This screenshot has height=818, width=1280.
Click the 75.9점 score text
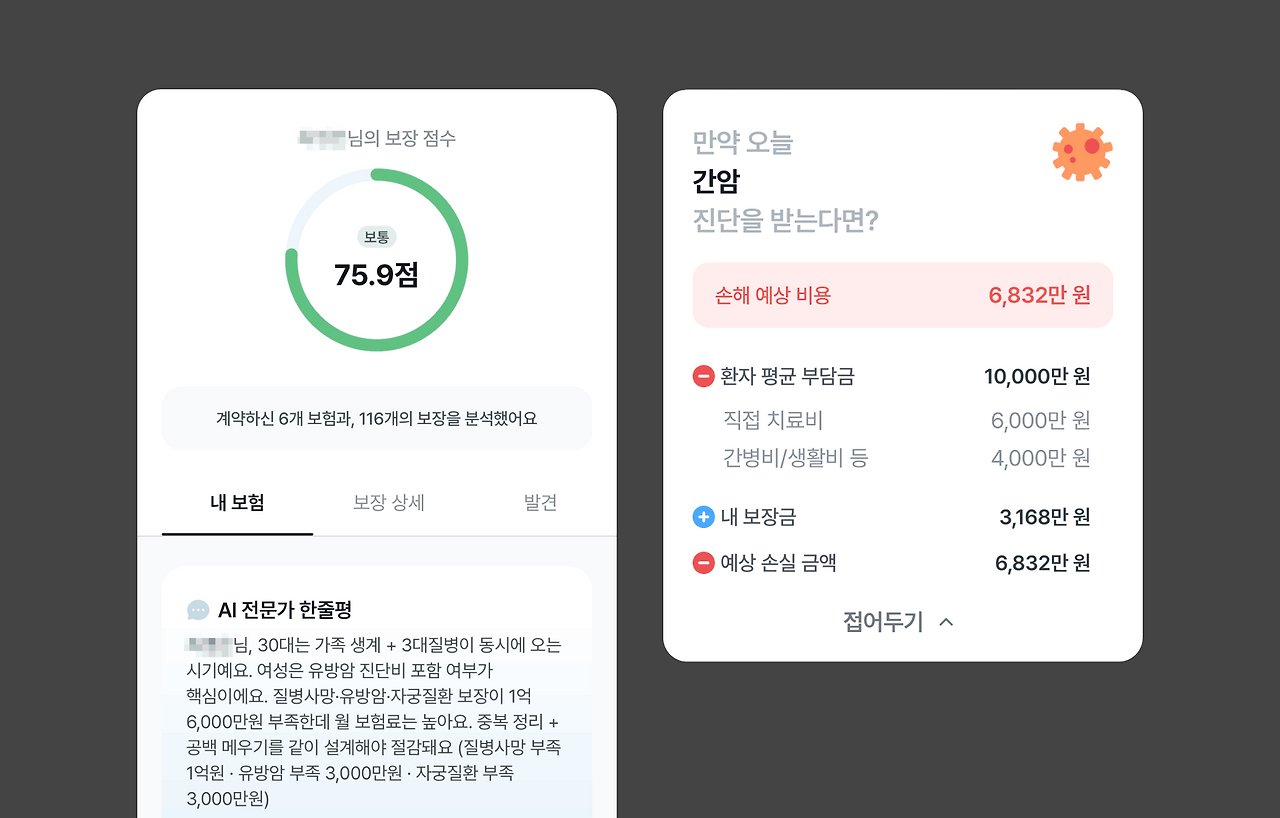(x=377, y=275)
